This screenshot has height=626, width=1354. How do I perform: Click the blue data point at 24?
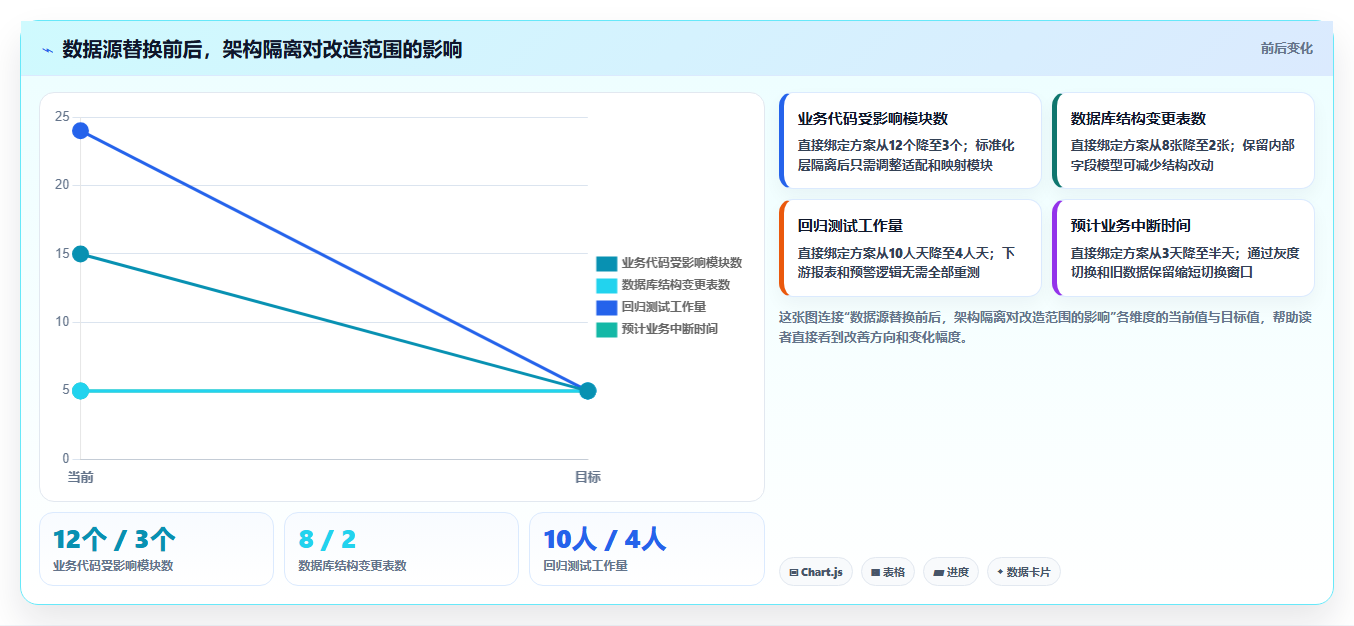[x=80, y=131]
